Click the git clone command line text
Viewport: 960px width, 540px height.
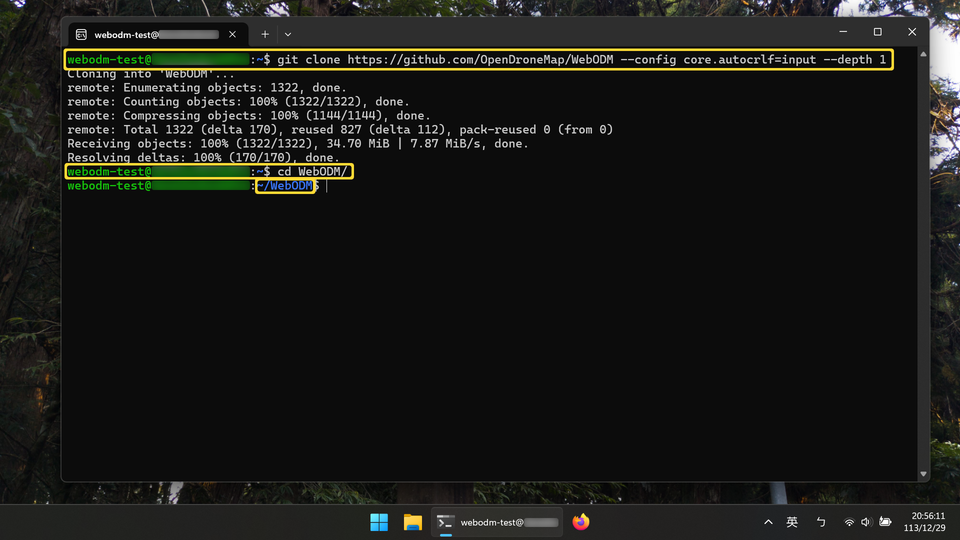click(582, 59)
